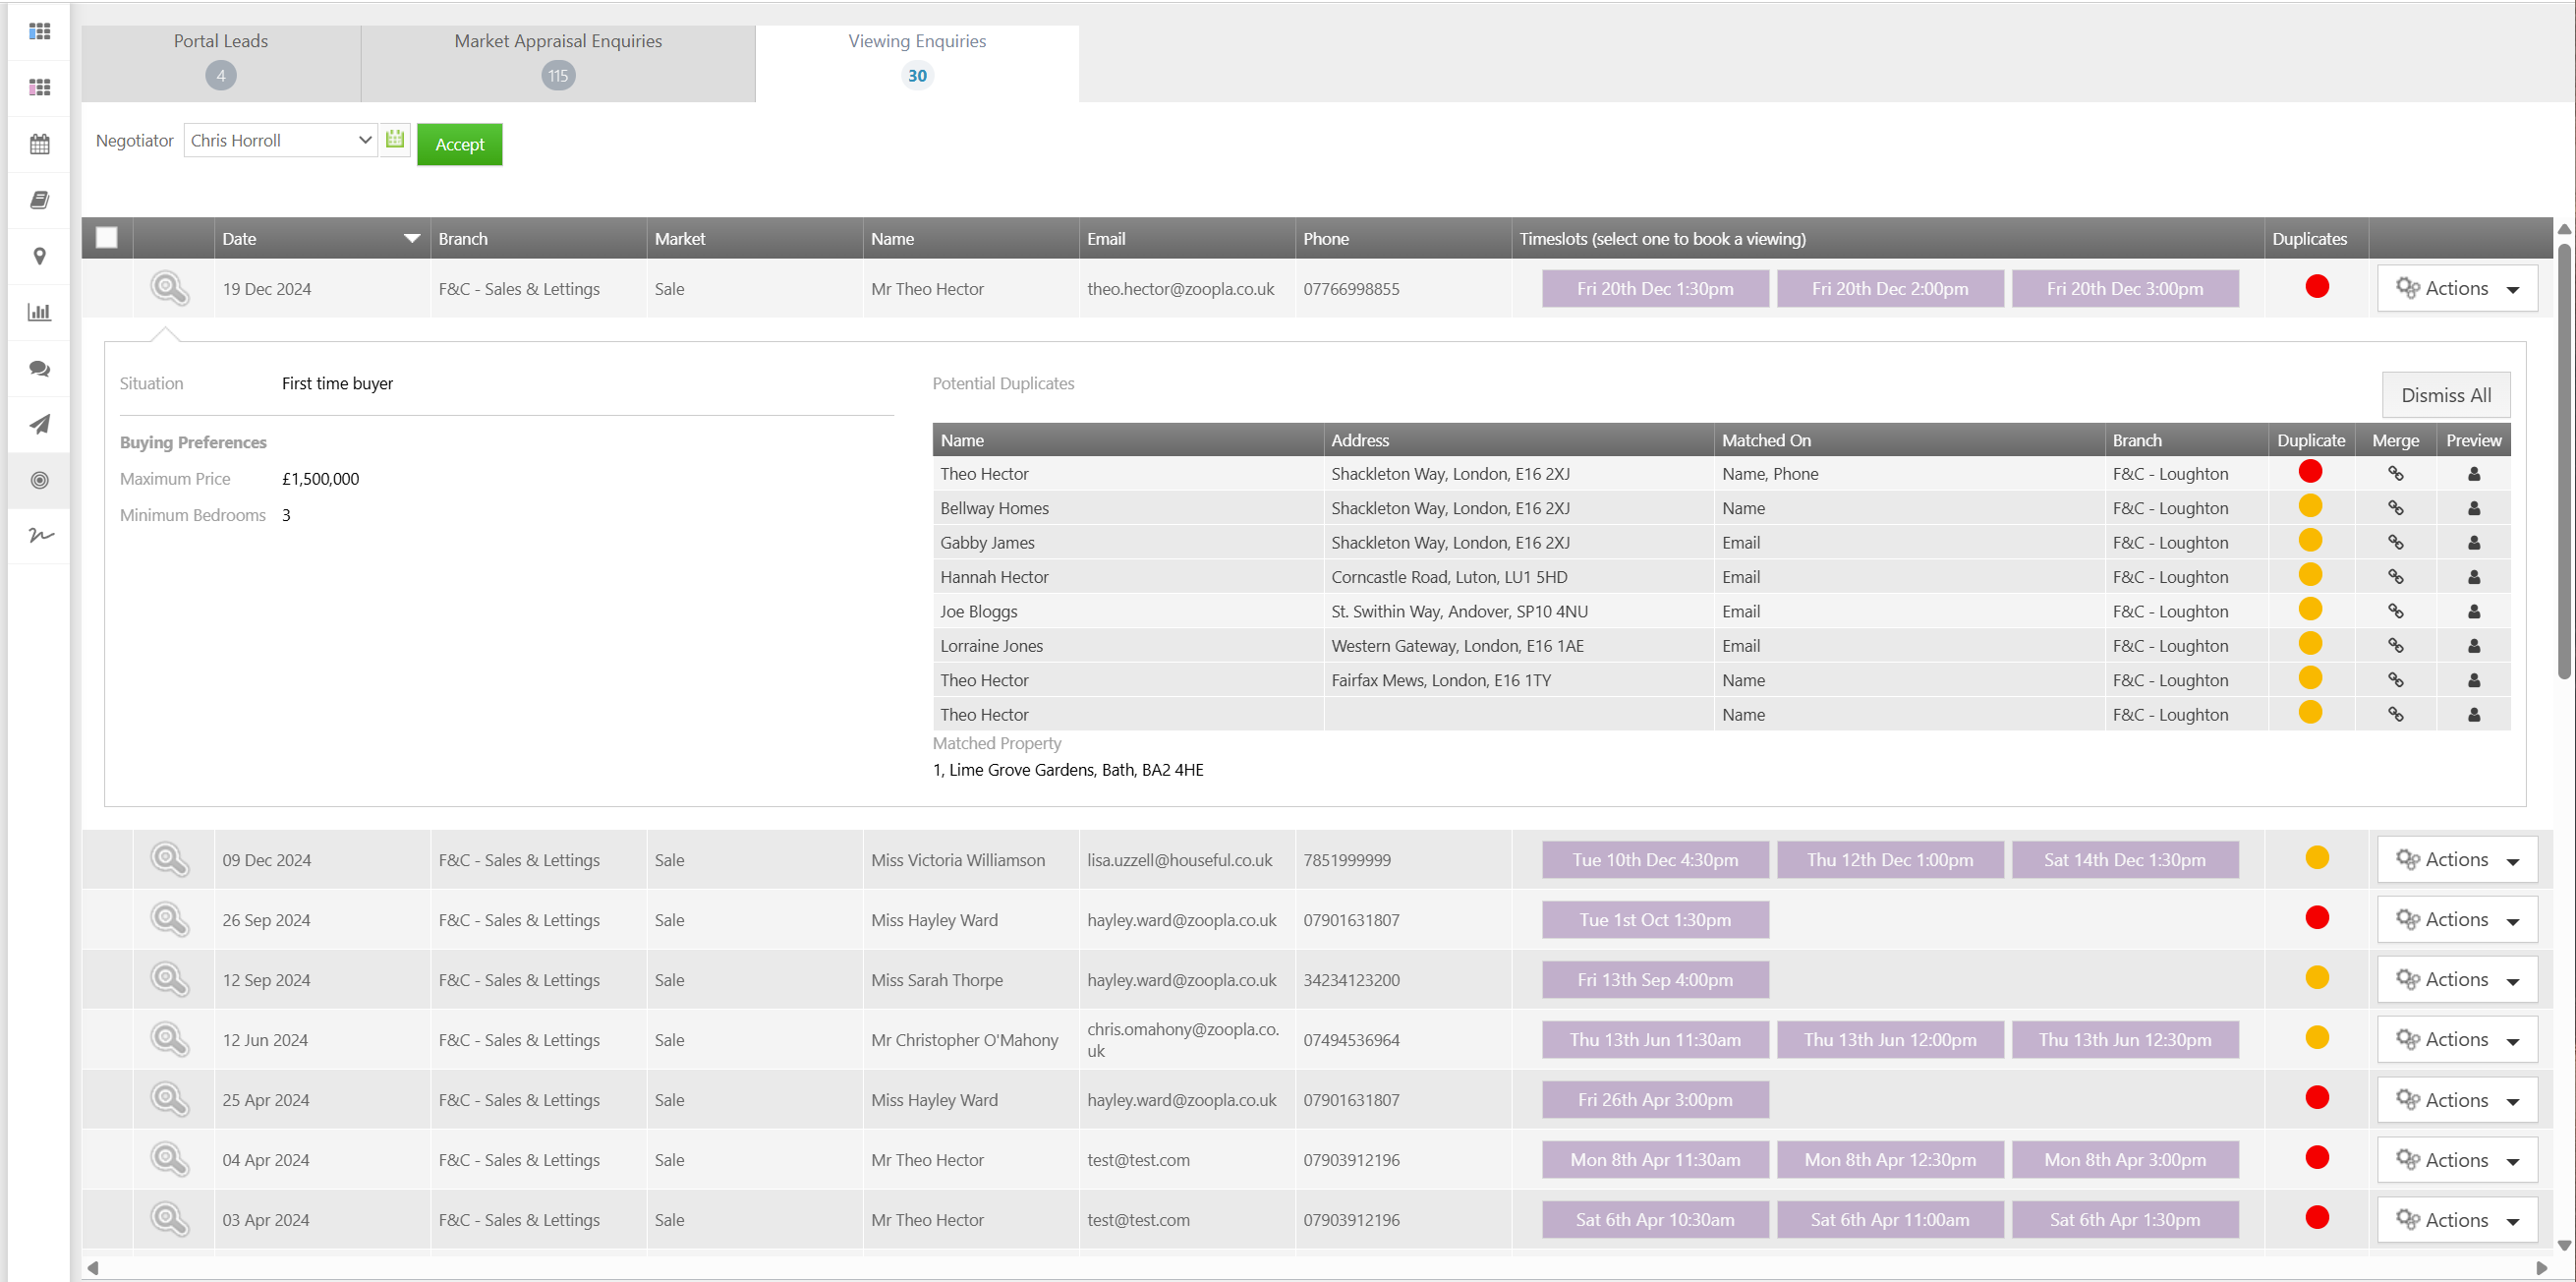
Task: Merge with Lorraine Jones duplicate
Action: coord(2396,646)
